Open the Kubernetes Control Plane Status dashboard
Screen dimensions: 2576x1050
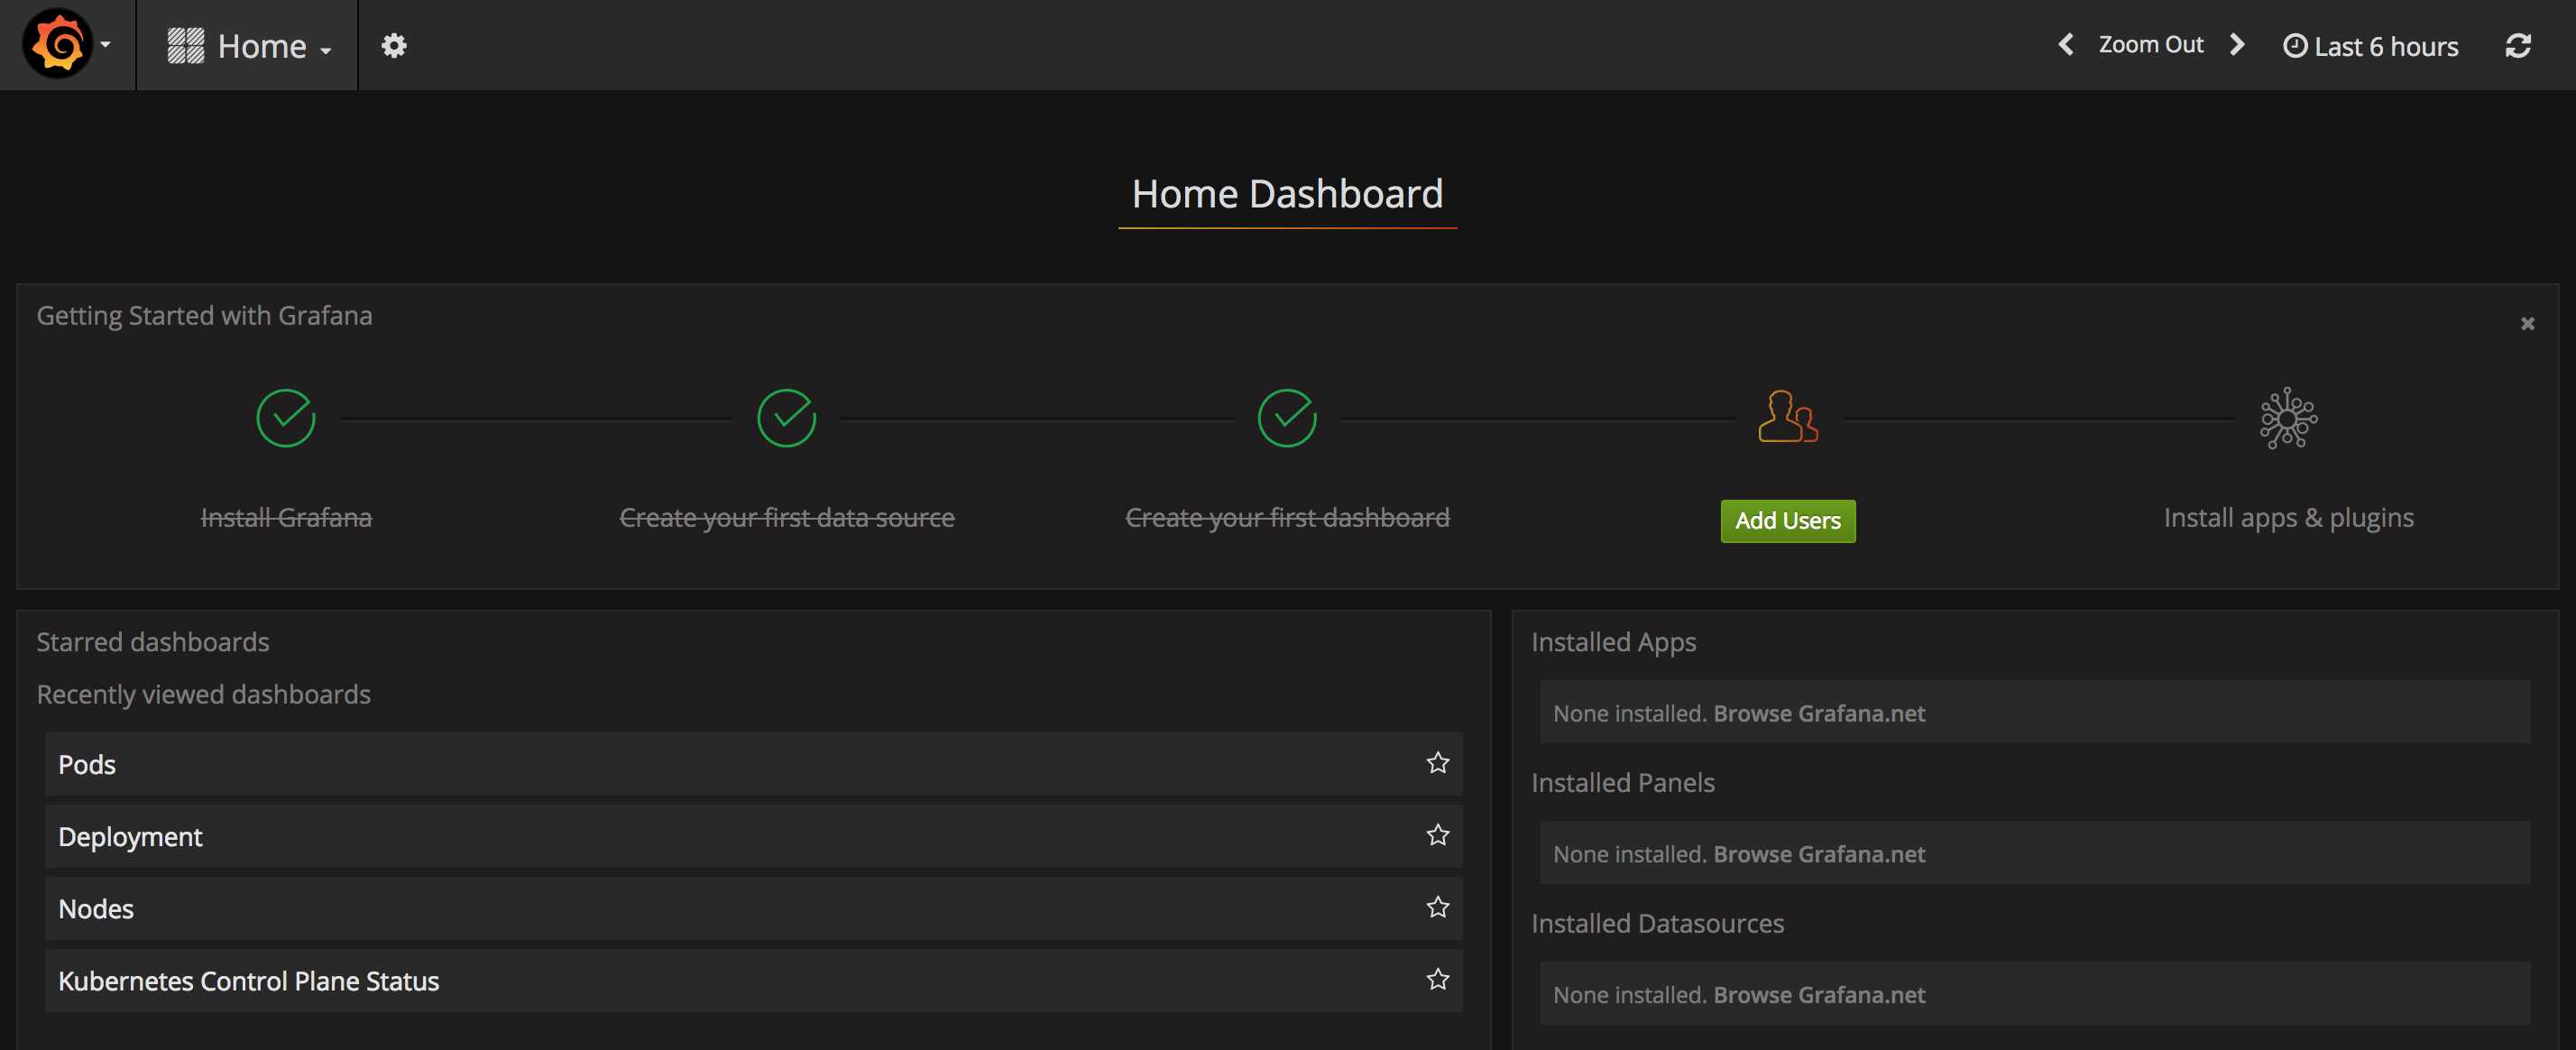(x=248, y=980)
